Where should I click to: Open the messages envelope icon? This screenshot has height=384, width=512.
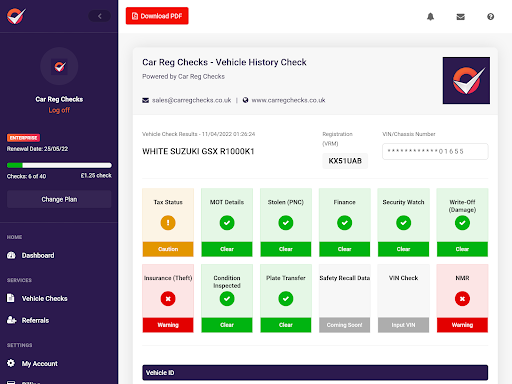tap(460, 17)
